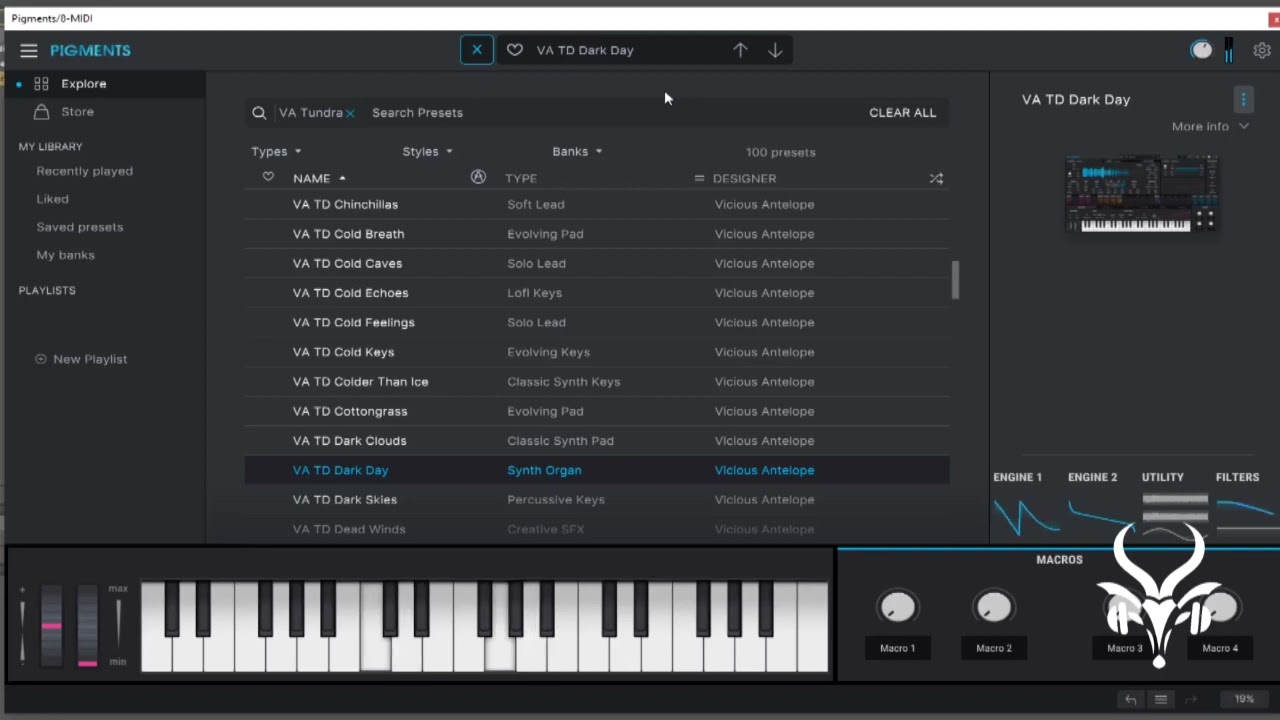This screenshot has width=1280, height=720.
Task: Click the Macro 1 label field
Action: tap(897, 648)
